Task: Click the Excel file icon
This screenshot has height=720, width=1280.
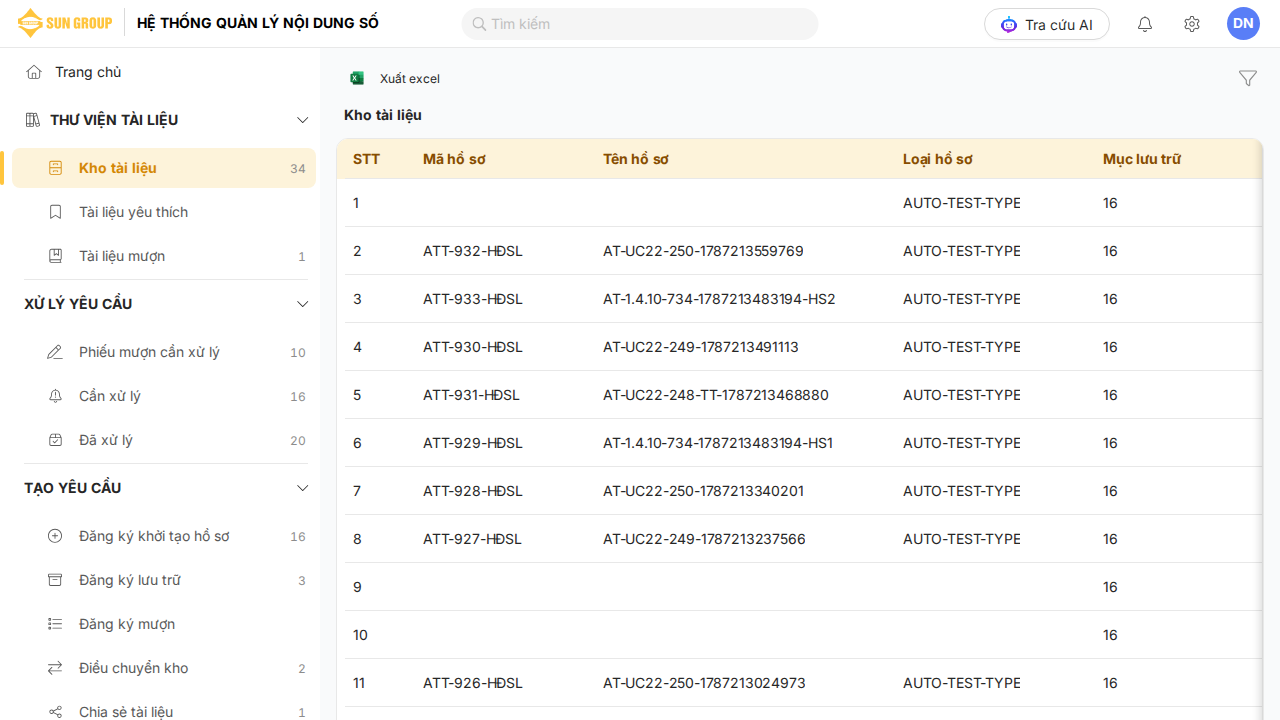Action: [357, 78]
